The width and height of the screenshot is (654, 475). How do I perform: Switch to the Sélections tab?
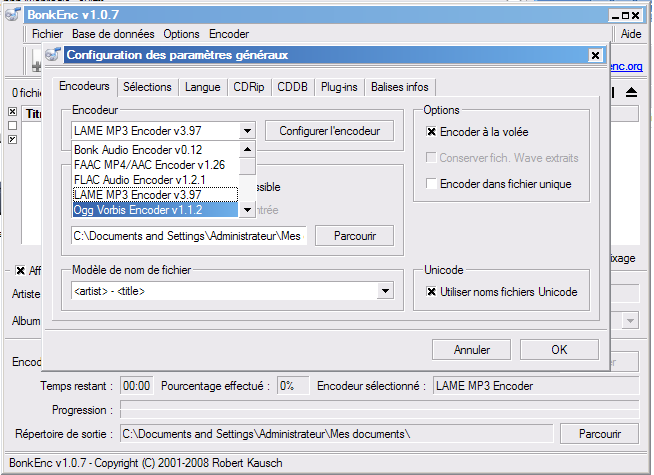click(x=147, y=87)
